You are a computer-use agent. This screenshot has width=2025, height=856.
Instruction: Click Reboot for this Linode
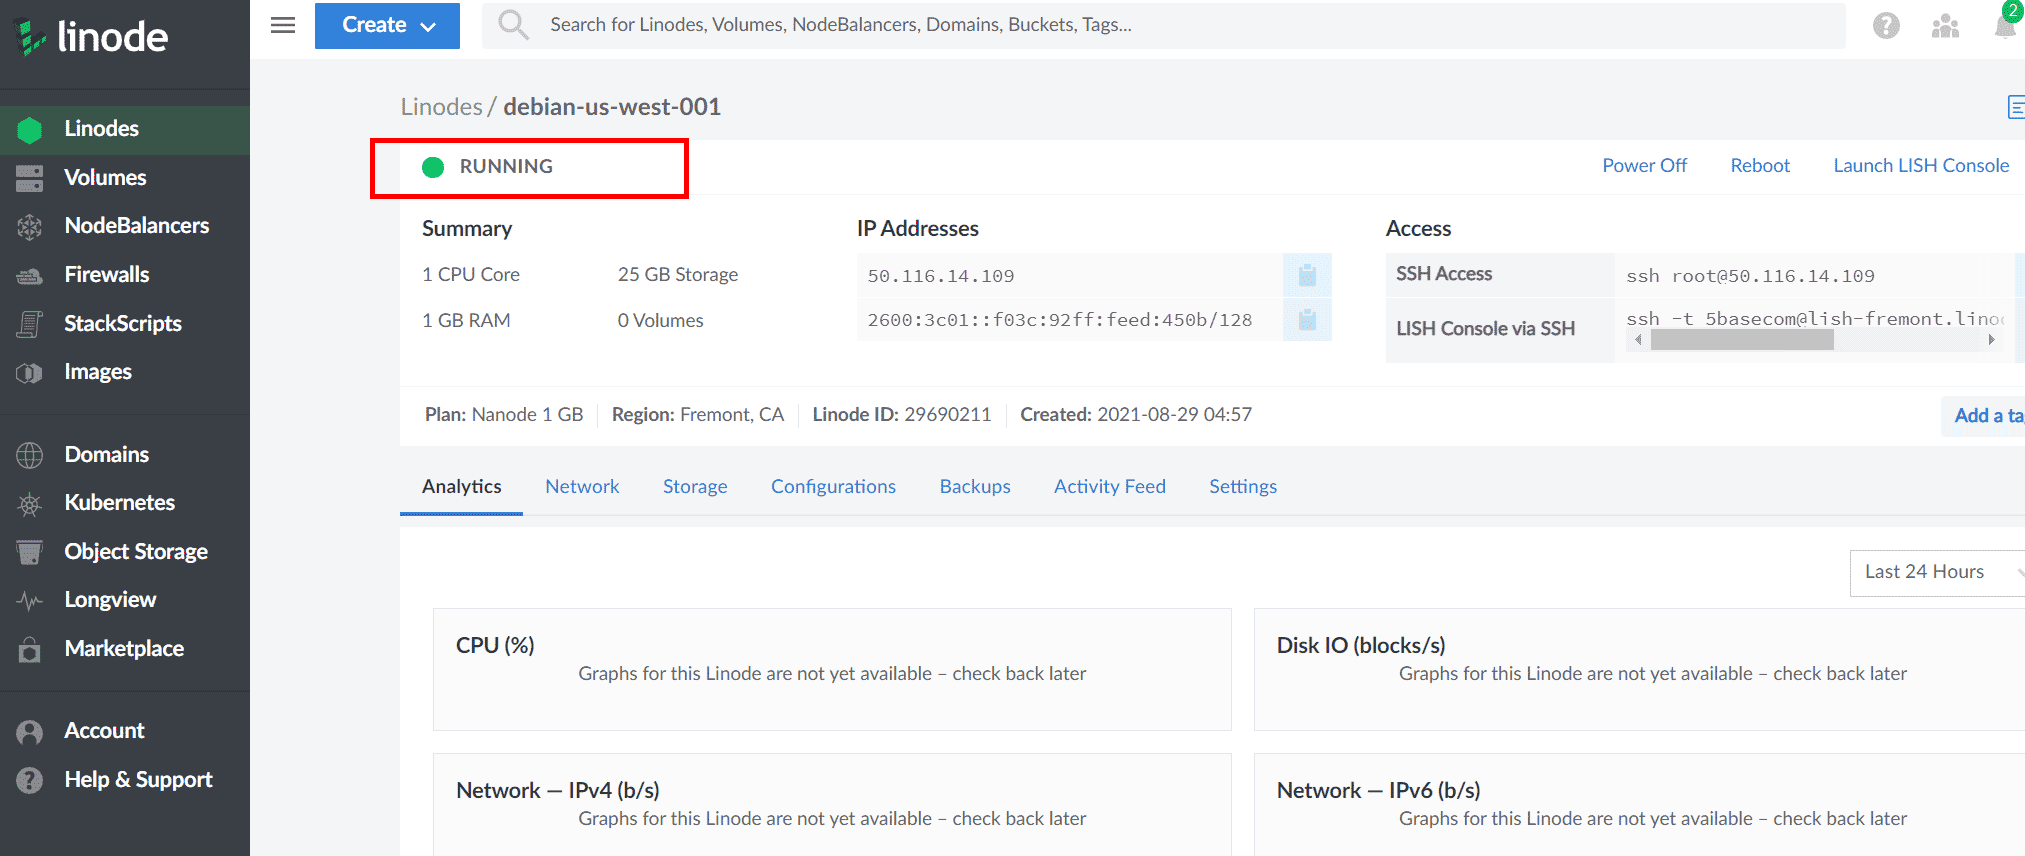pos(1760,166)
